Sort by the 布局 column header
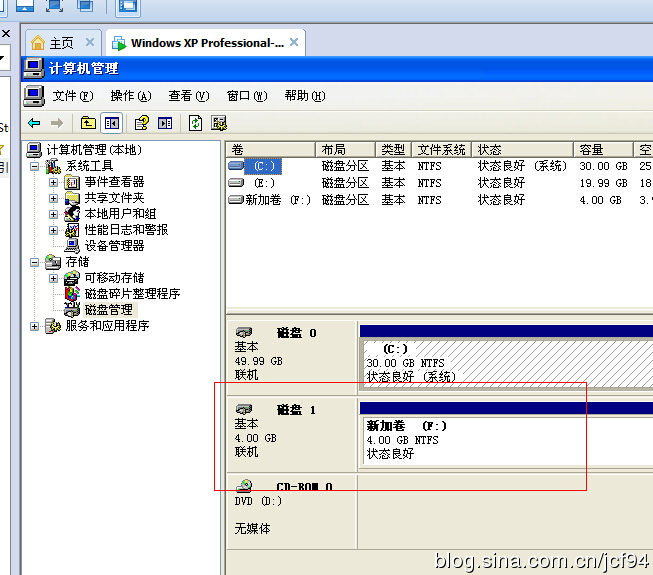Viewport: 653px width, 575px height. click(x=345, y=150)
